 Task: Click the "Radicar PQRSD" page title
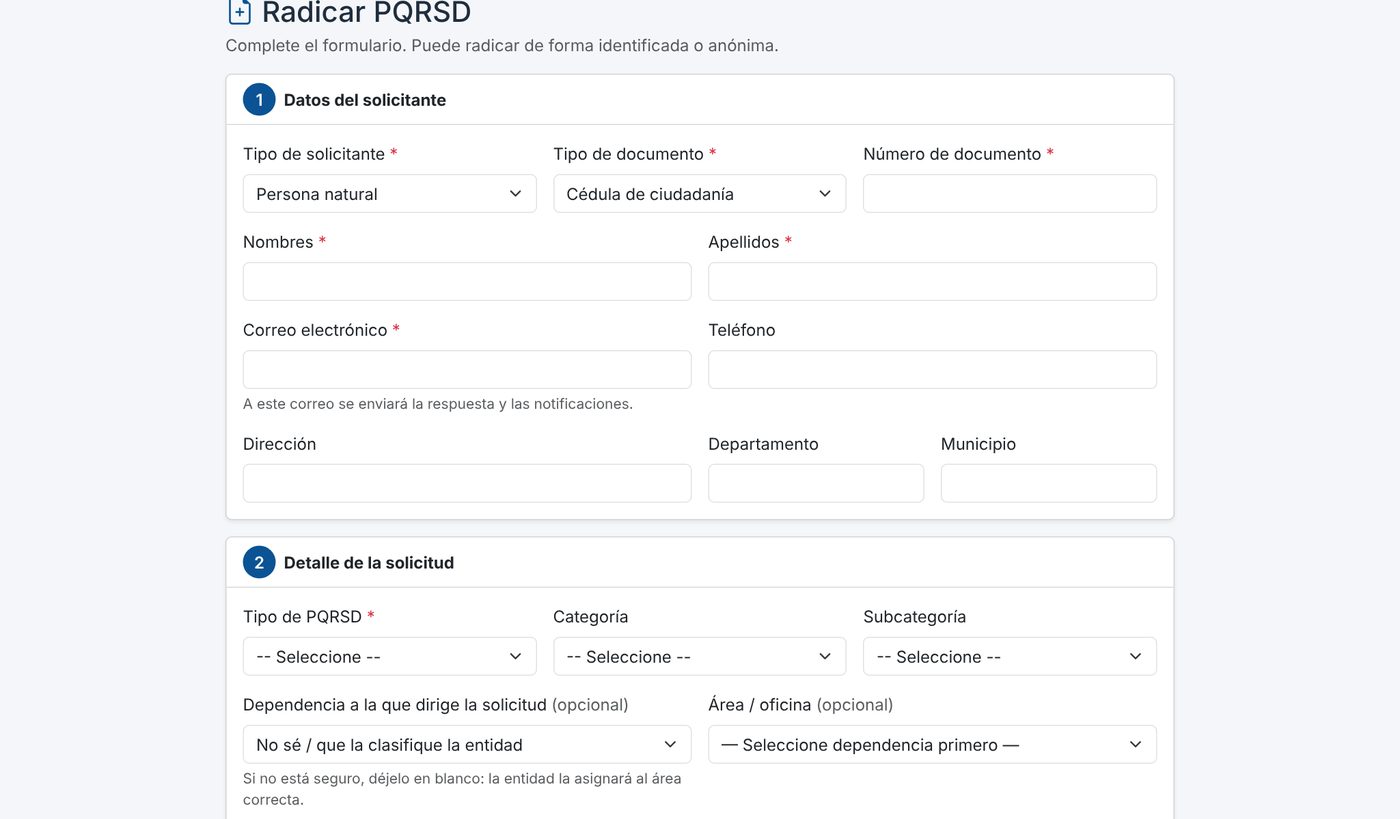(x=366, y=13)
